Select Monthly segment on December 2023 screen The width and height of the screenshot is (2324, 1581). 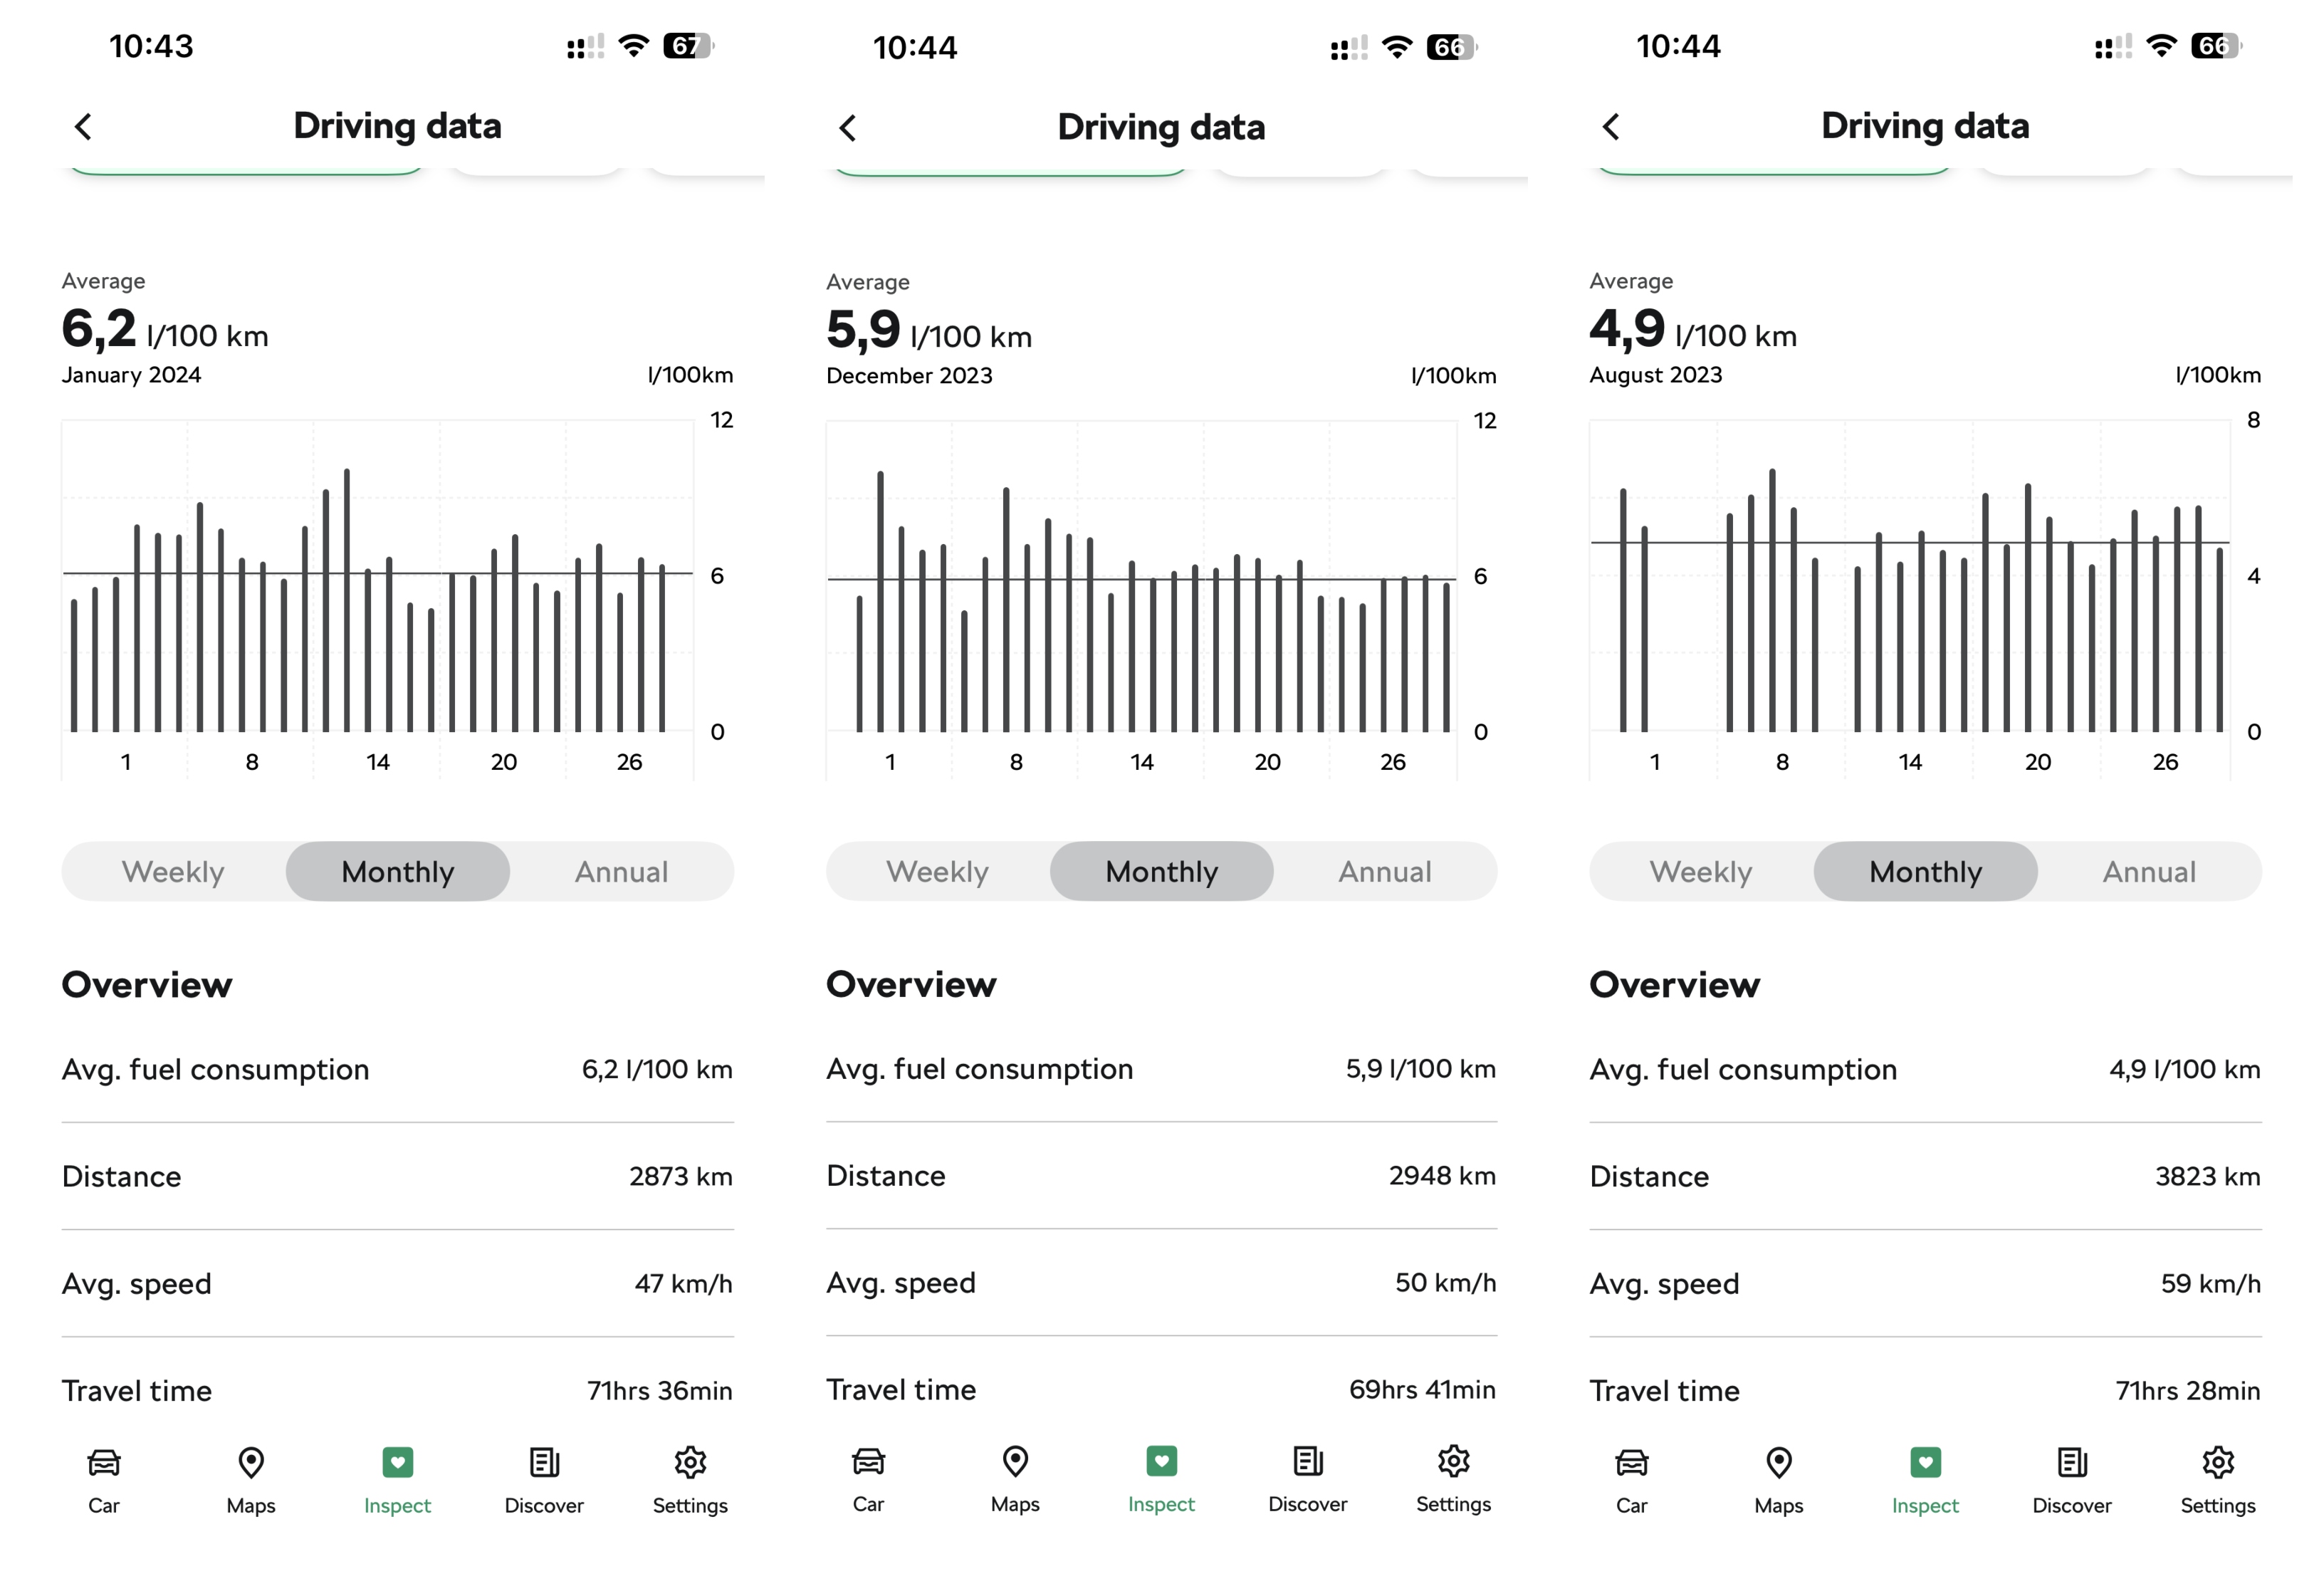[x=1161, y=871]
